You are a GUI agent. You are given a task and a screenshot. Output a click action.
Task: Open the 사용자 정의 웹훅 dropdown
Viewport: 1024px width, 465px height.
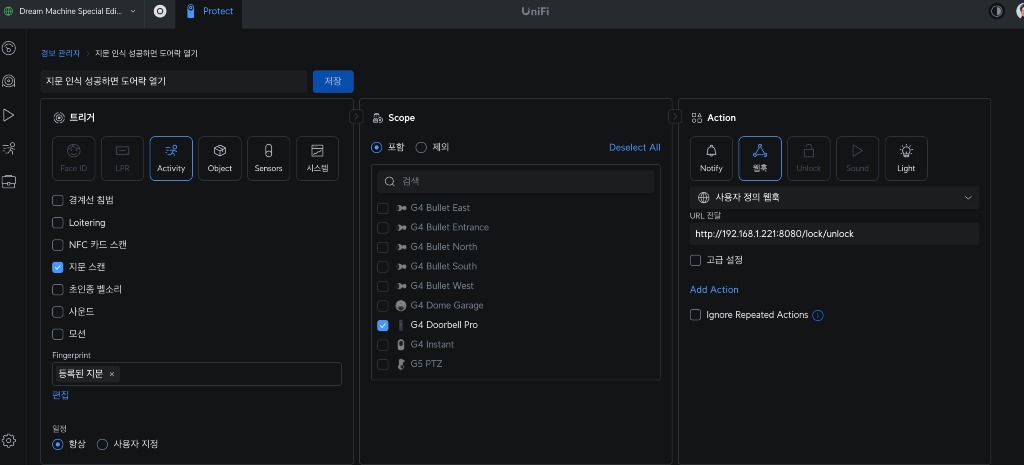[834, 198]
